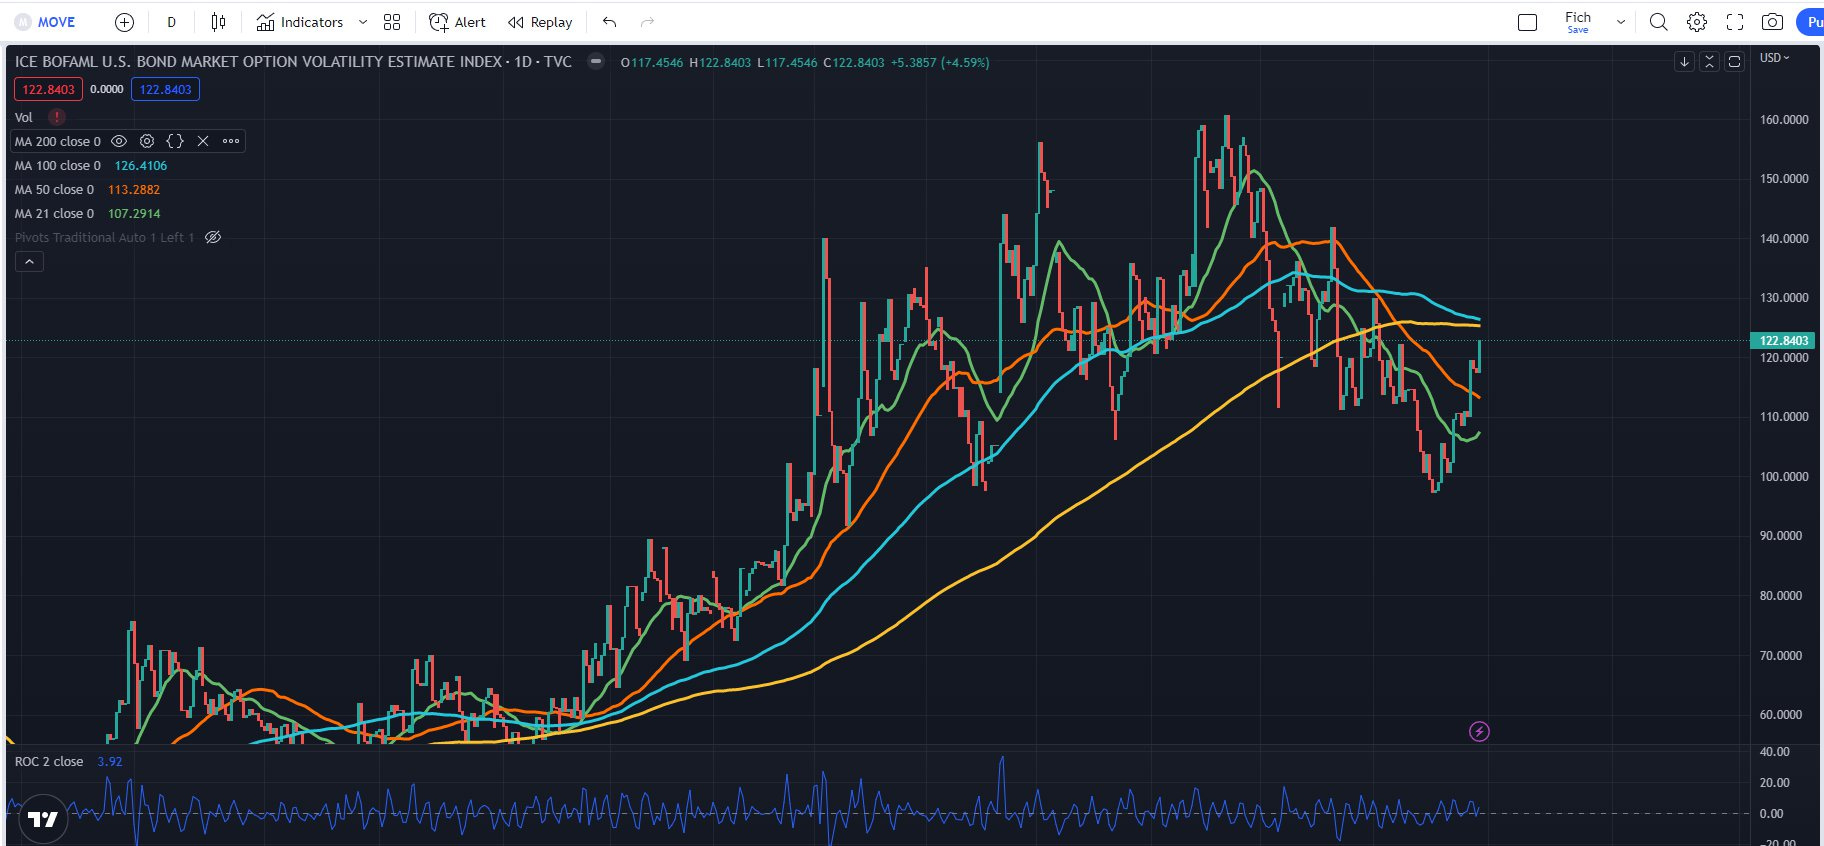Remove the MA 200 indicator
Image resolution: width=1824 pixels, height=846 pixels.
(x=203, y=141)
